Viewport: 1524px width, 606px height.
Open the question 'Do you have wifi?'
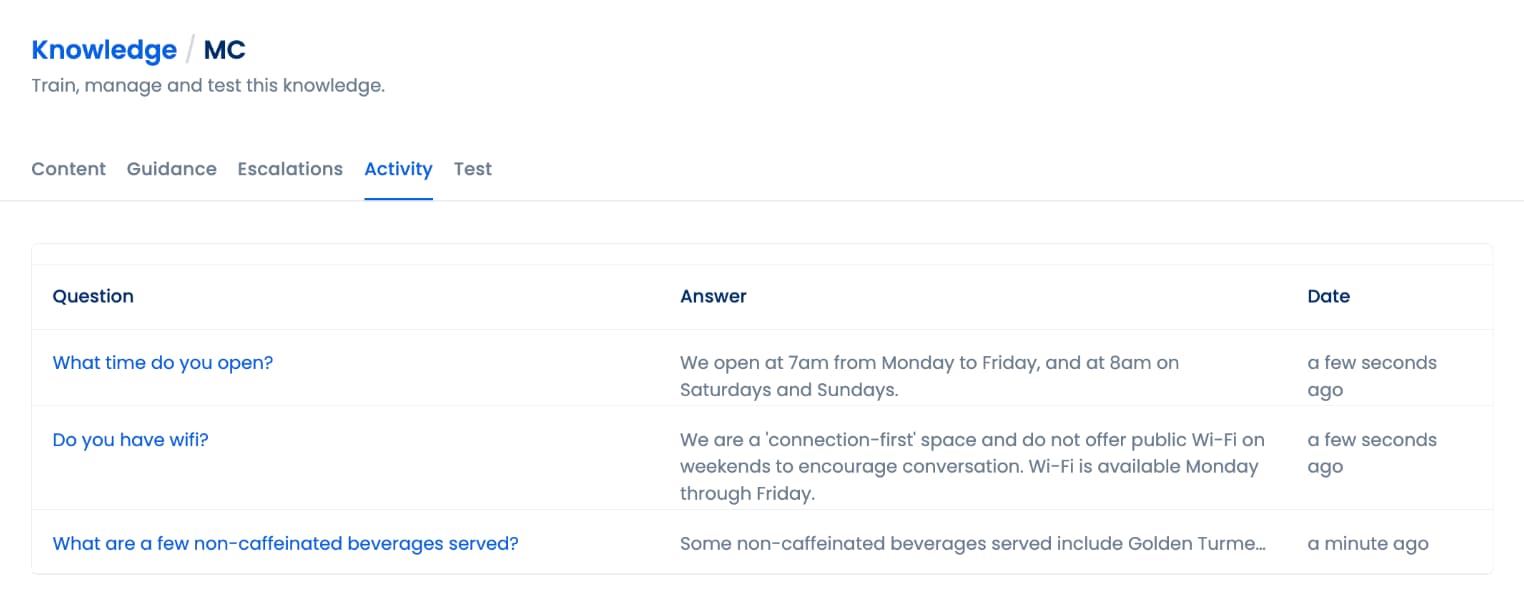click(130, 439)
